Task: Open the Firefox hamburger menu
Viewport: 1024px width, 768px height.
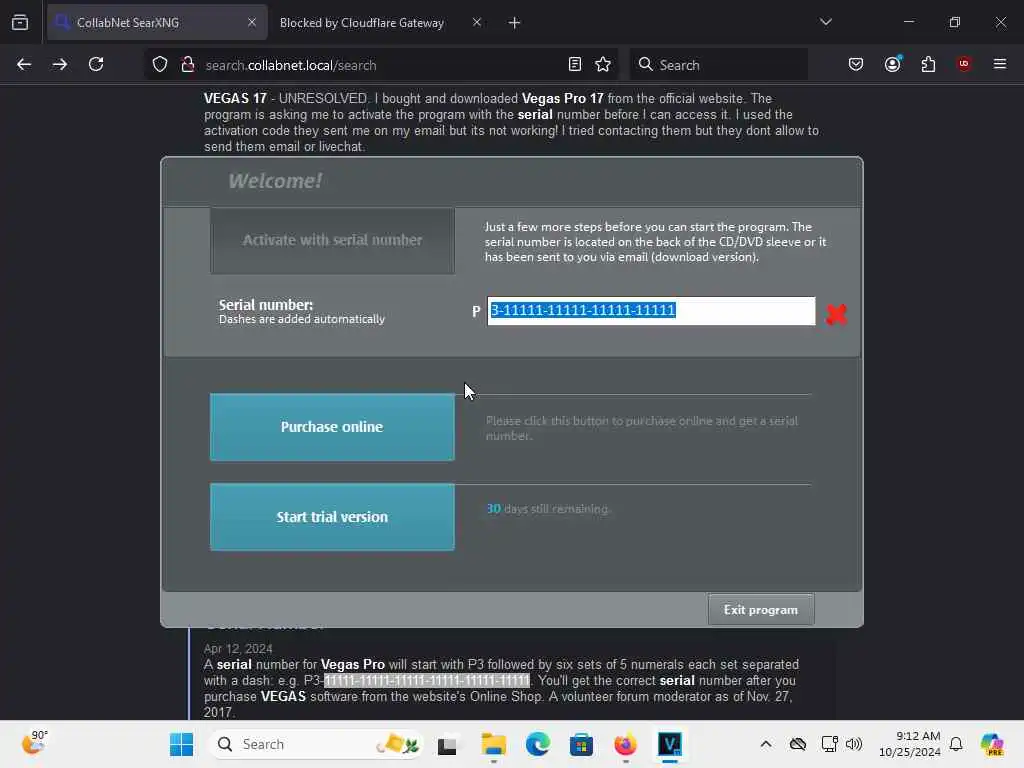Action: [x=1000, y=65]
